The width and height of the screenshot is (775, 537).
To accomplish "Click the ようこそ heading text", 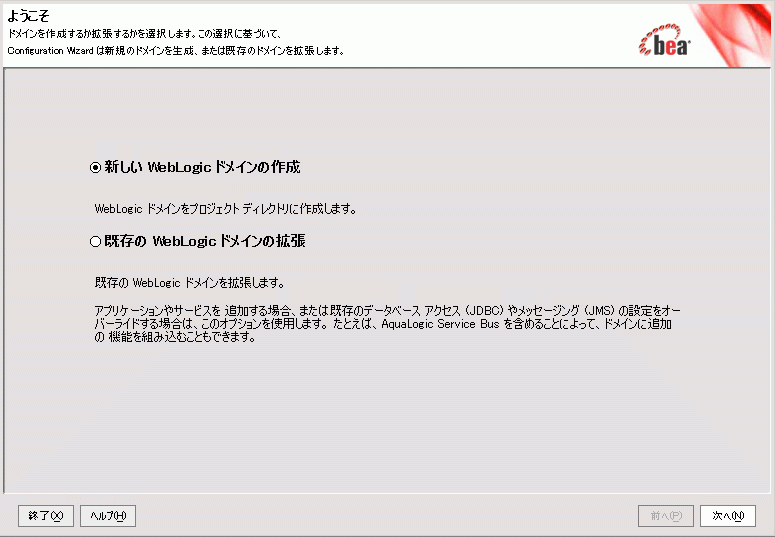I will (x=28, y=16).
